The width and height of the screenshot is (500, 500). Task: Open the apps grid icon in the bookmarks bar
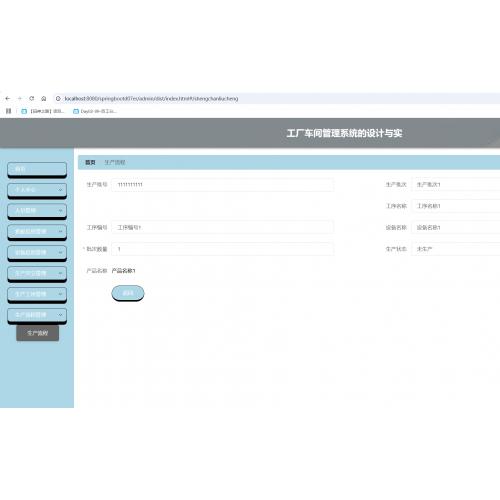click(x=9, y=111)
